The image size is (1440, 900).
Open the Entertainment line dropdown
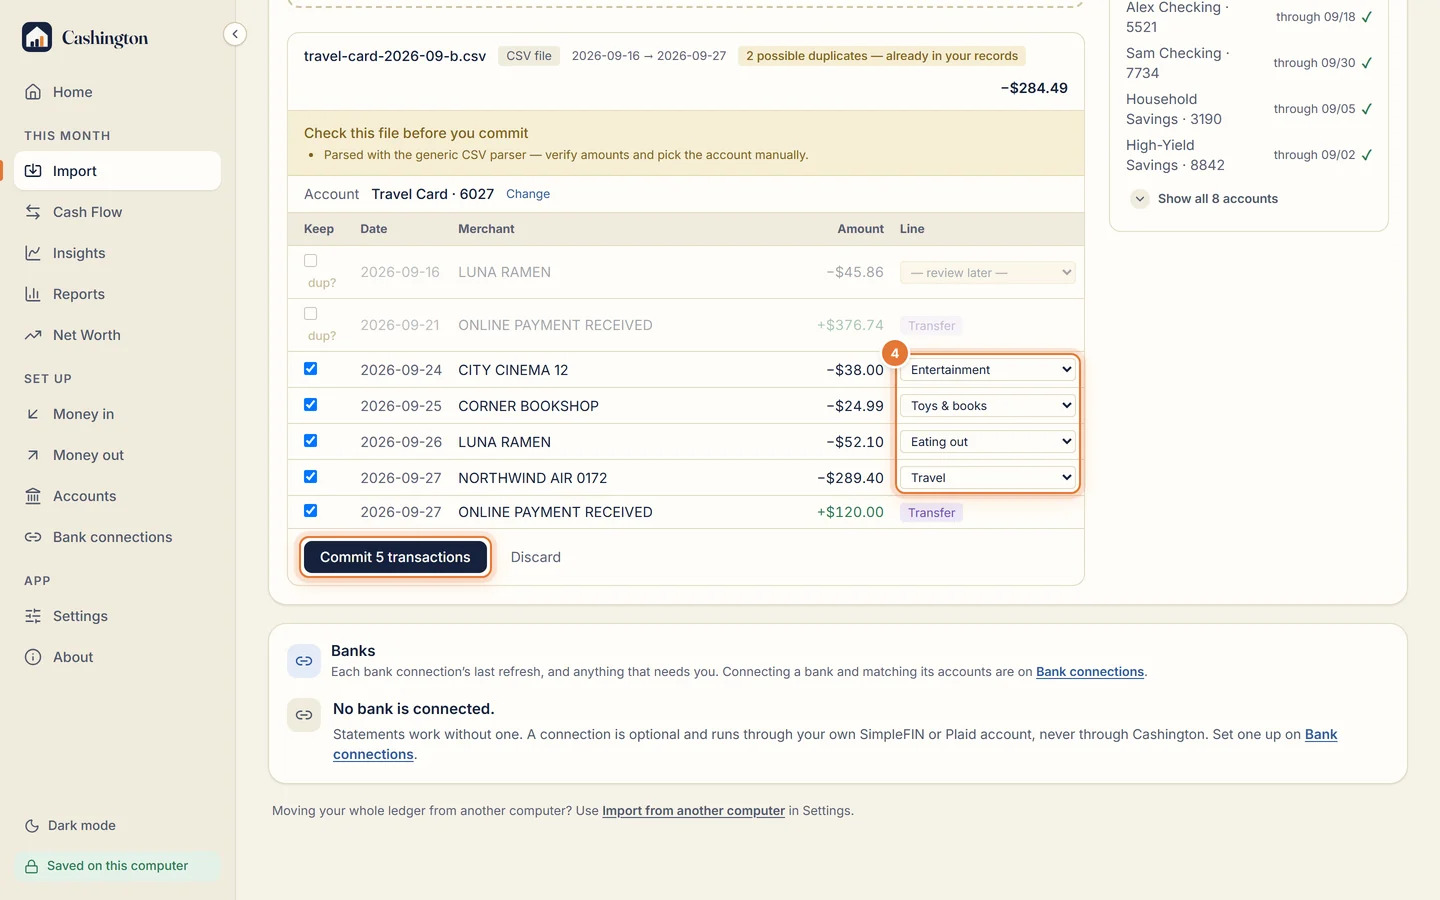pos(988,370)
